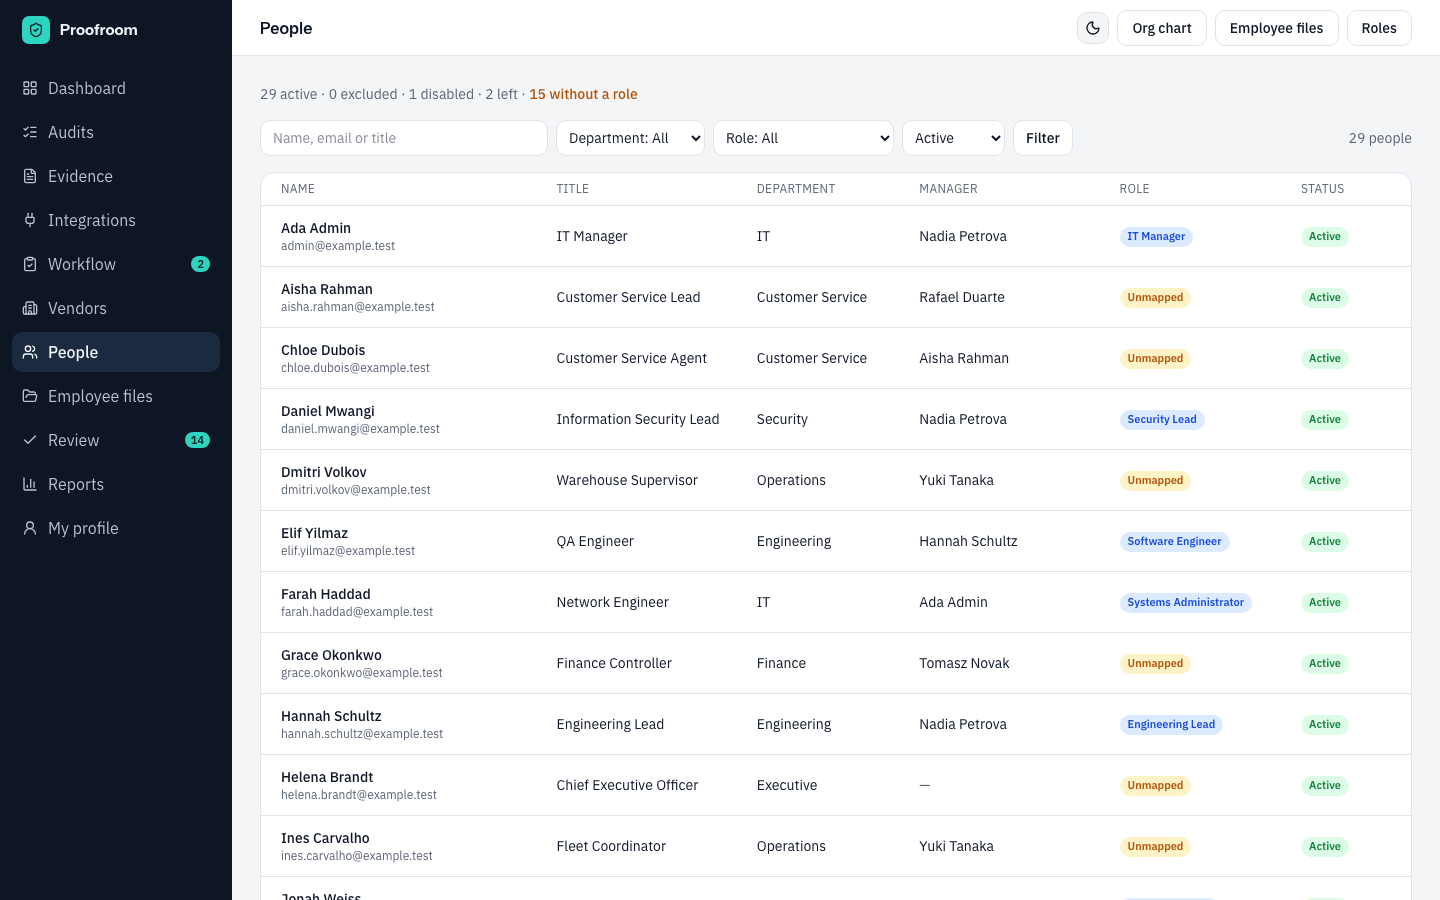Expand the Role: All dropdown

[803, 138]
